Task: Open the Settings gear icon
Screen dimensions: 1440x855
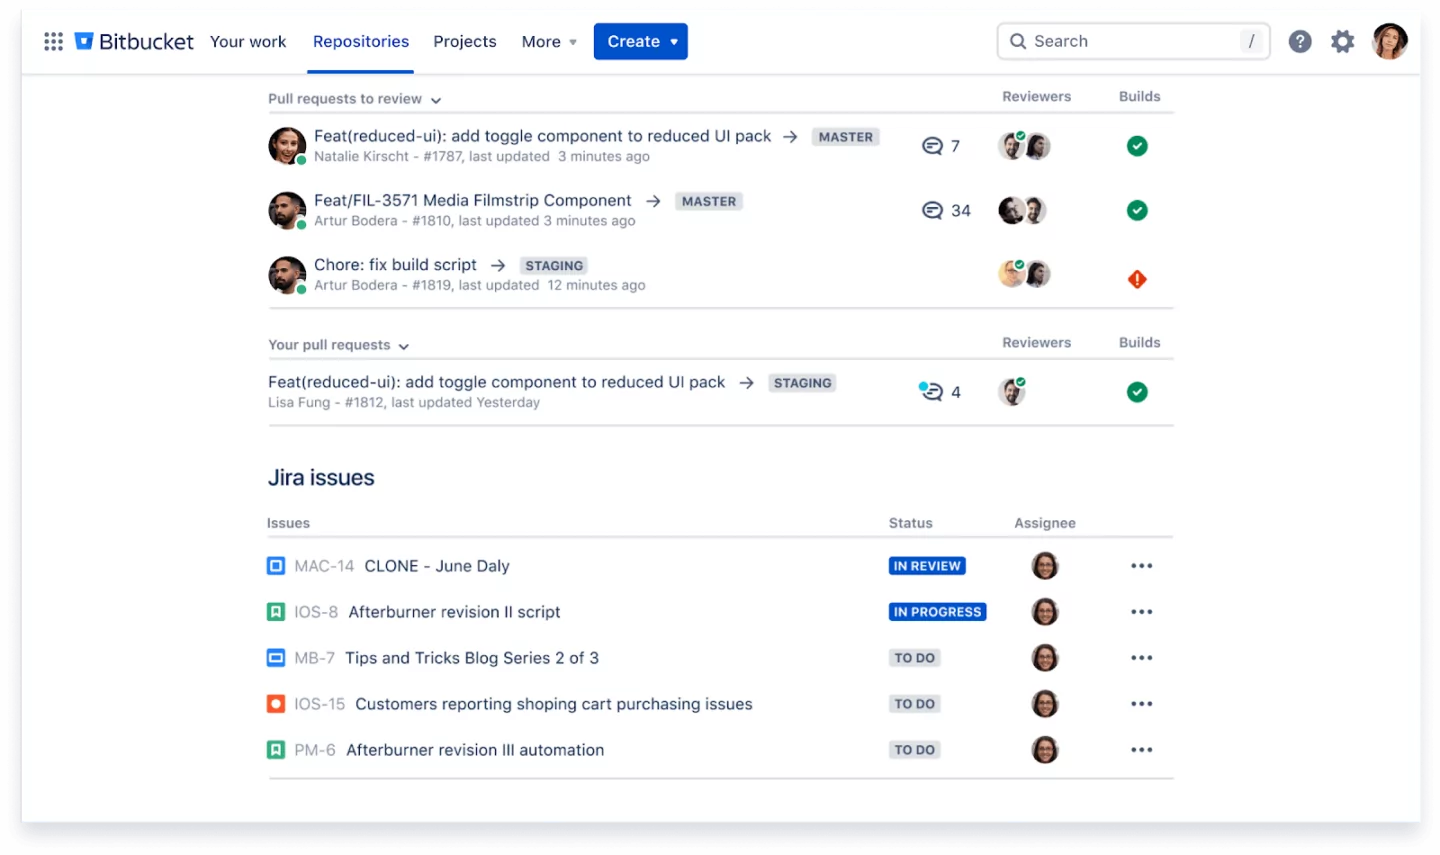Action: click(x=1342, y=41)
